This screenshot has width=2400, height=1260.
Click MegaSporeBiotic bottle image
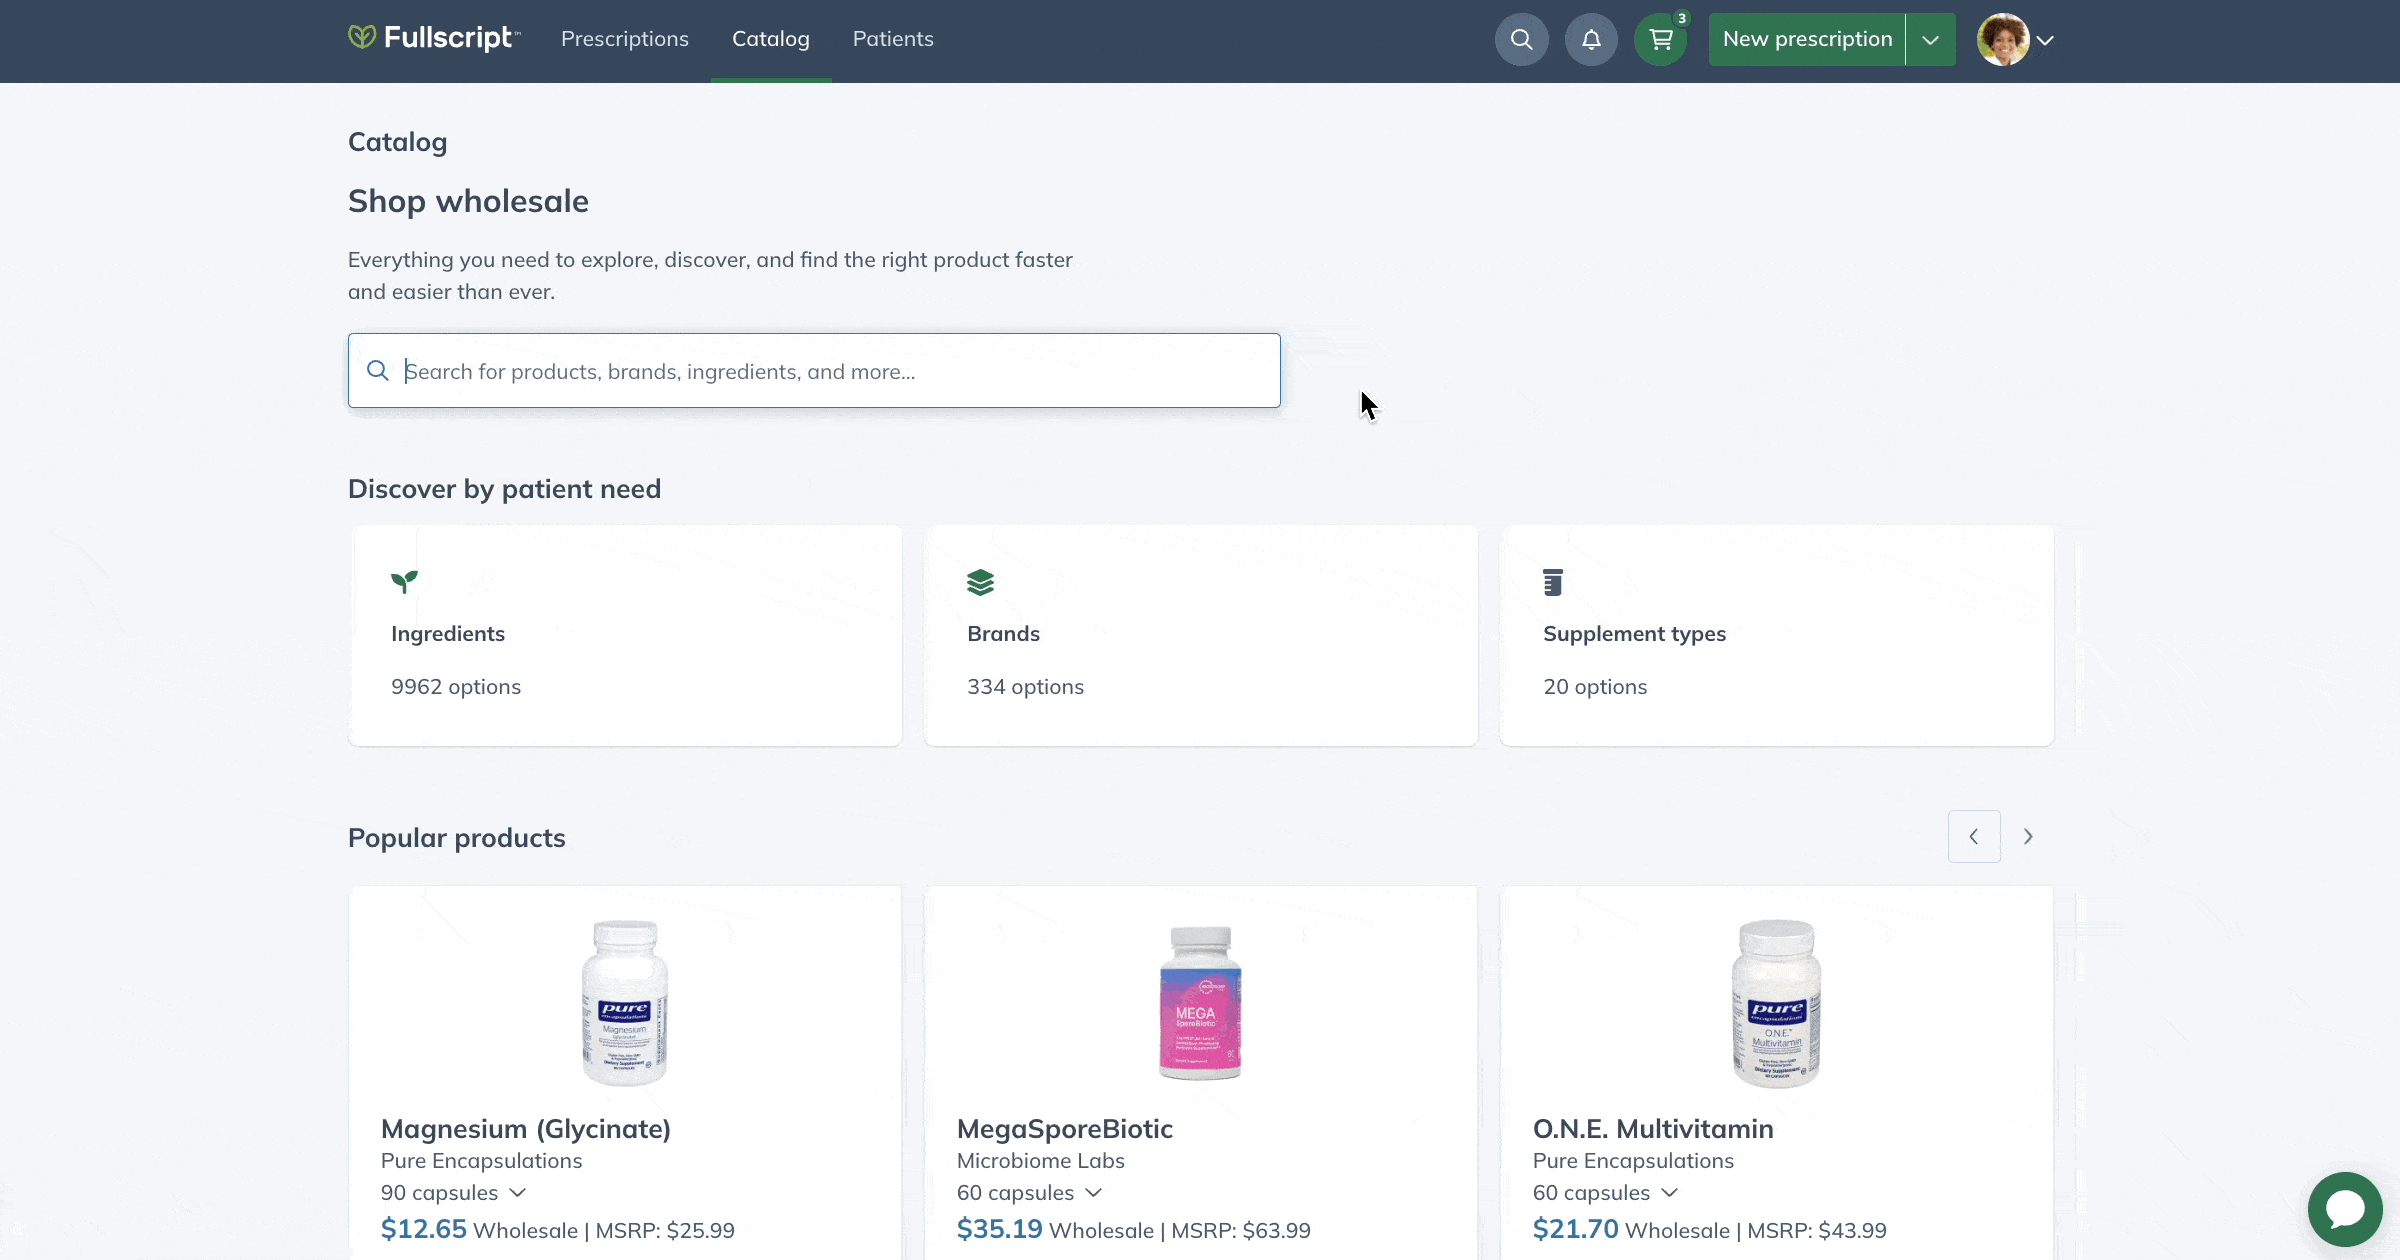point(1200,1002)
